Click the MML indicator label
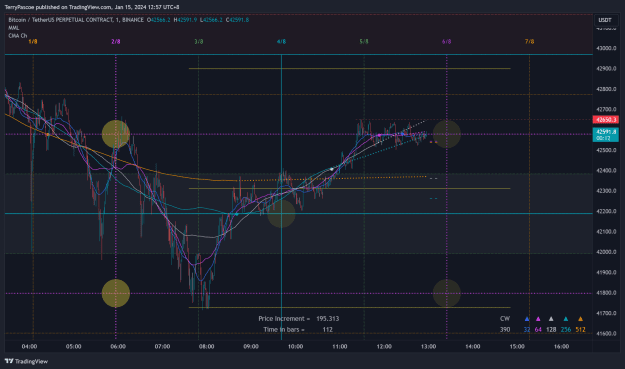This screenshot has height=369, width=625. tap(14, 27)
